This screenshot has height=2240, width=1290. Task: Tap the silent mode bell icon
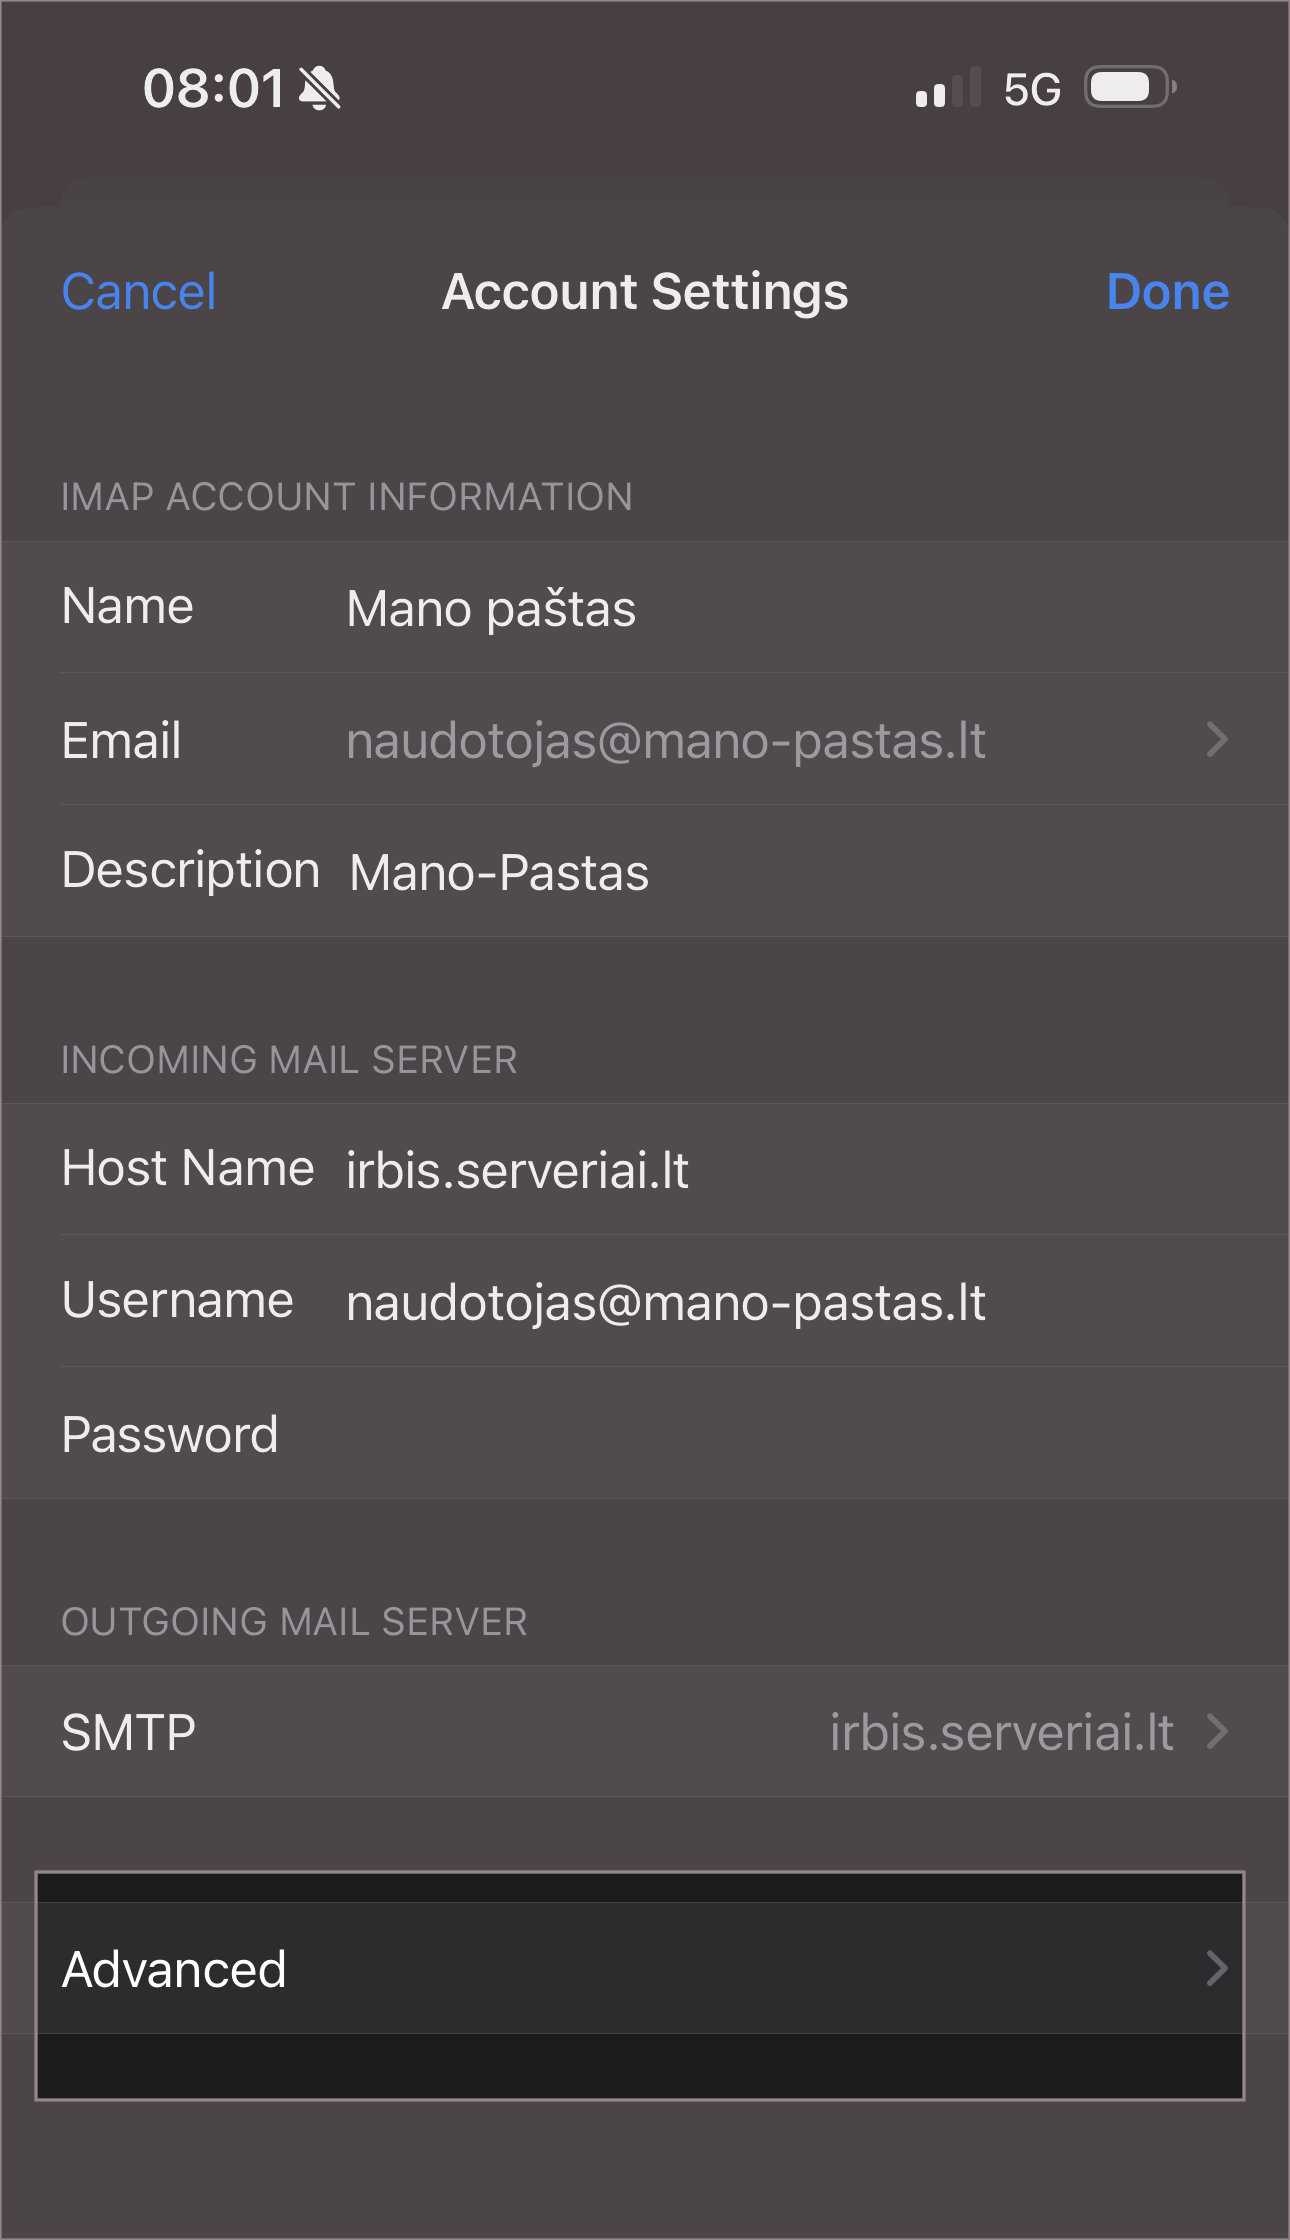[320, 89]
